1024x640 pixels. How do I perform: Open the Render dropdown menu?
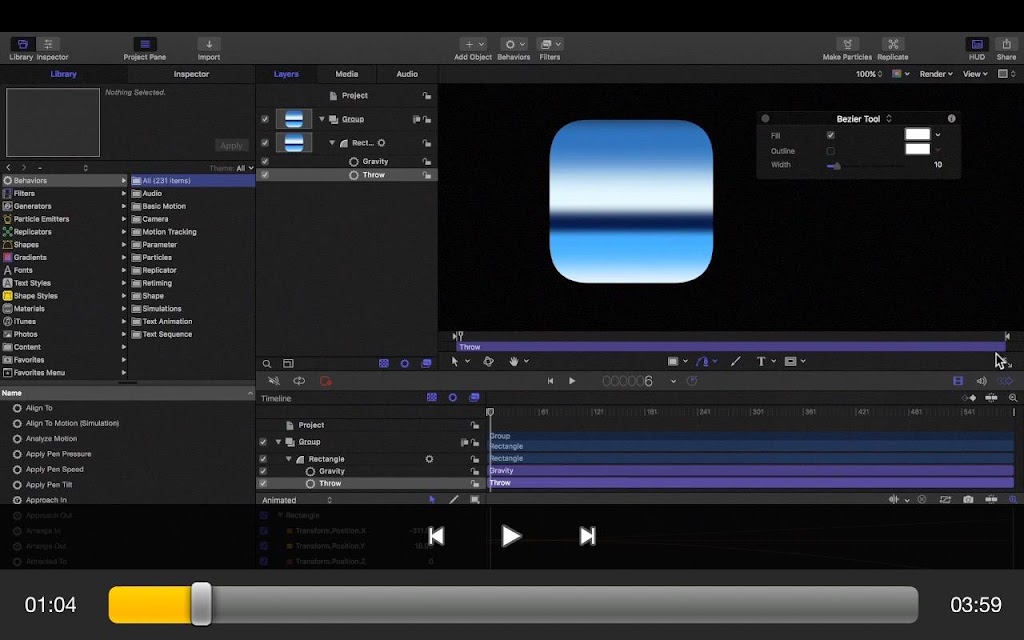click(x=936, y=74)
